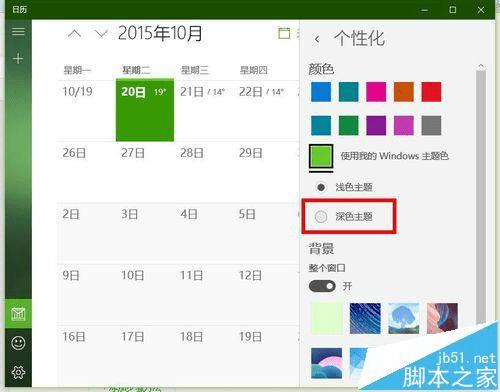500x392 pixels.
Task: Click the personalization panel scrollbar
Action: coord(481,197)
